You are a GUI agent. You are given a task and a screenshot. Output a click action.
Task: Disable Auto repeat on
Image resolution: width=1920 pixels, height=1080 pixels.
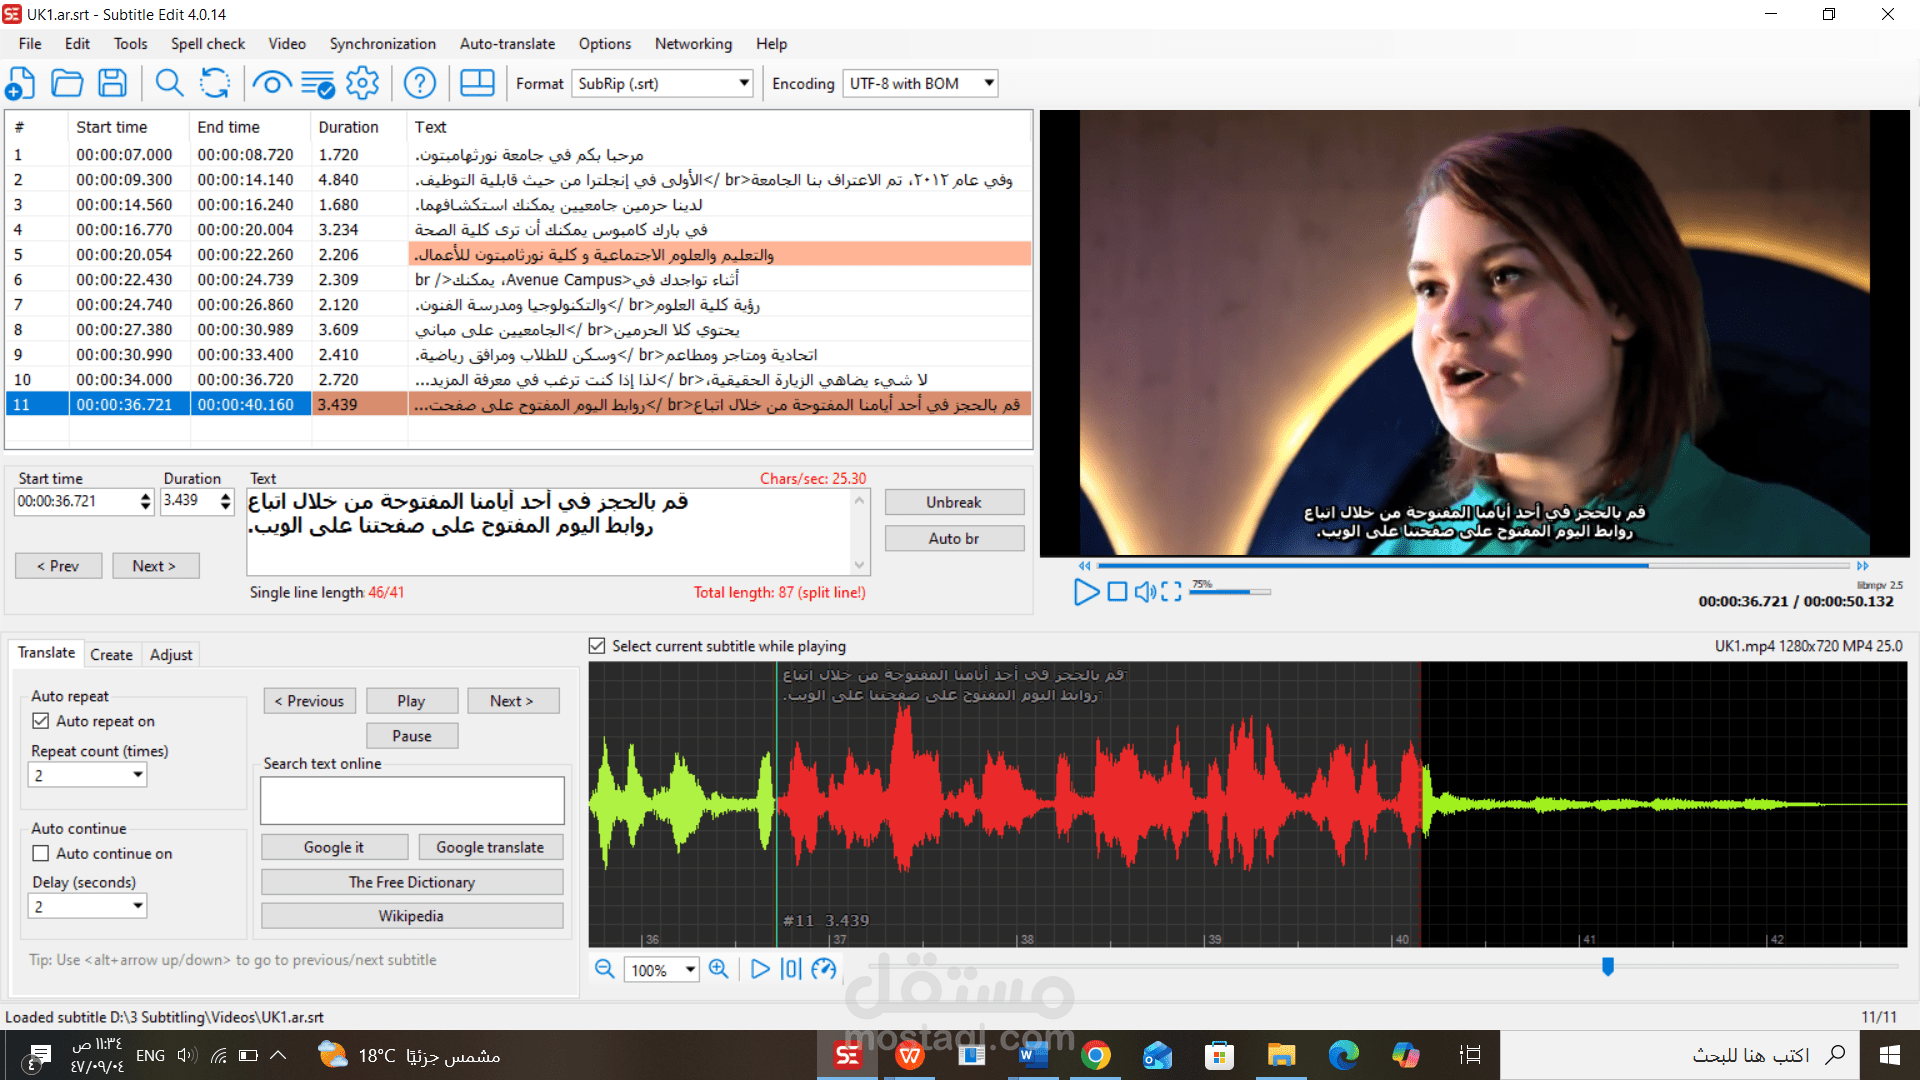41,720
